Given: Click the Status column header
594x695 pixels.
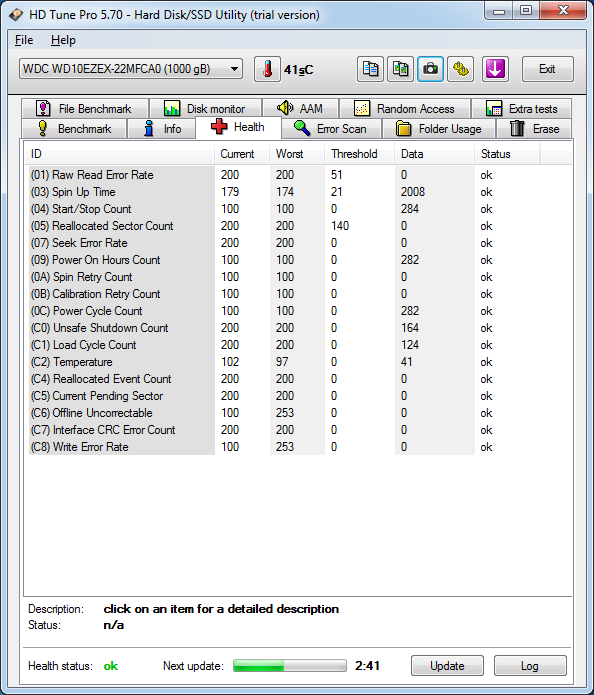Looking at the screenshot, I should [507, 154].
